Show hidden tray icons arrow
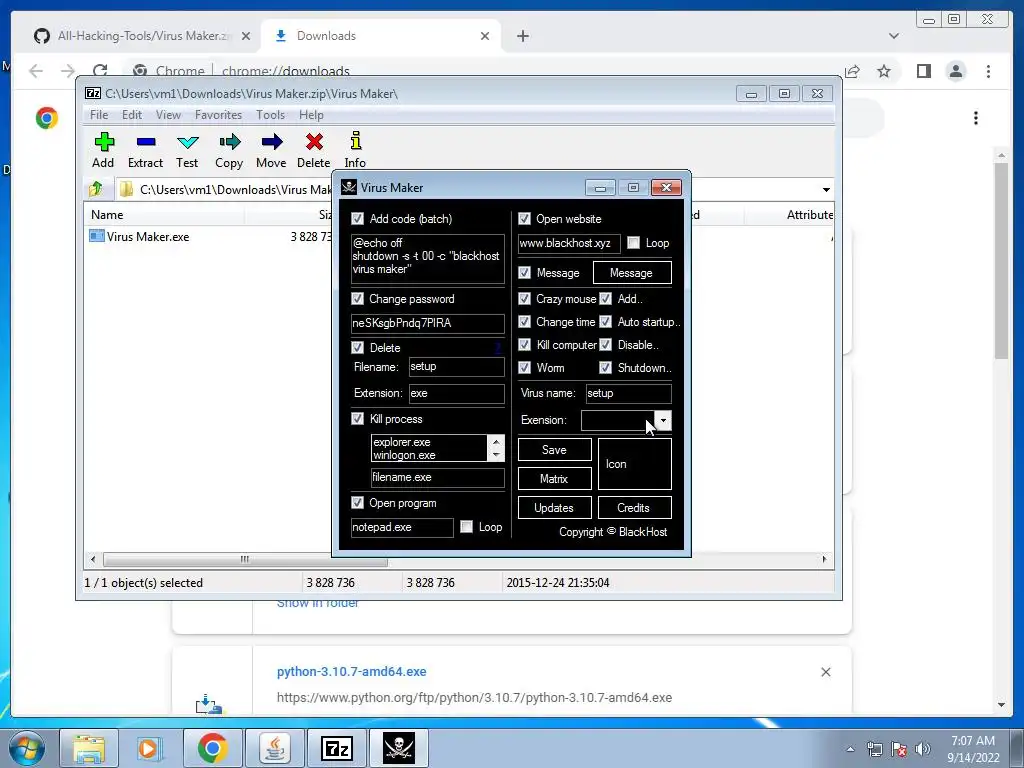The width and height of the screenshot is (1024, 768). (x=850, y=749)
